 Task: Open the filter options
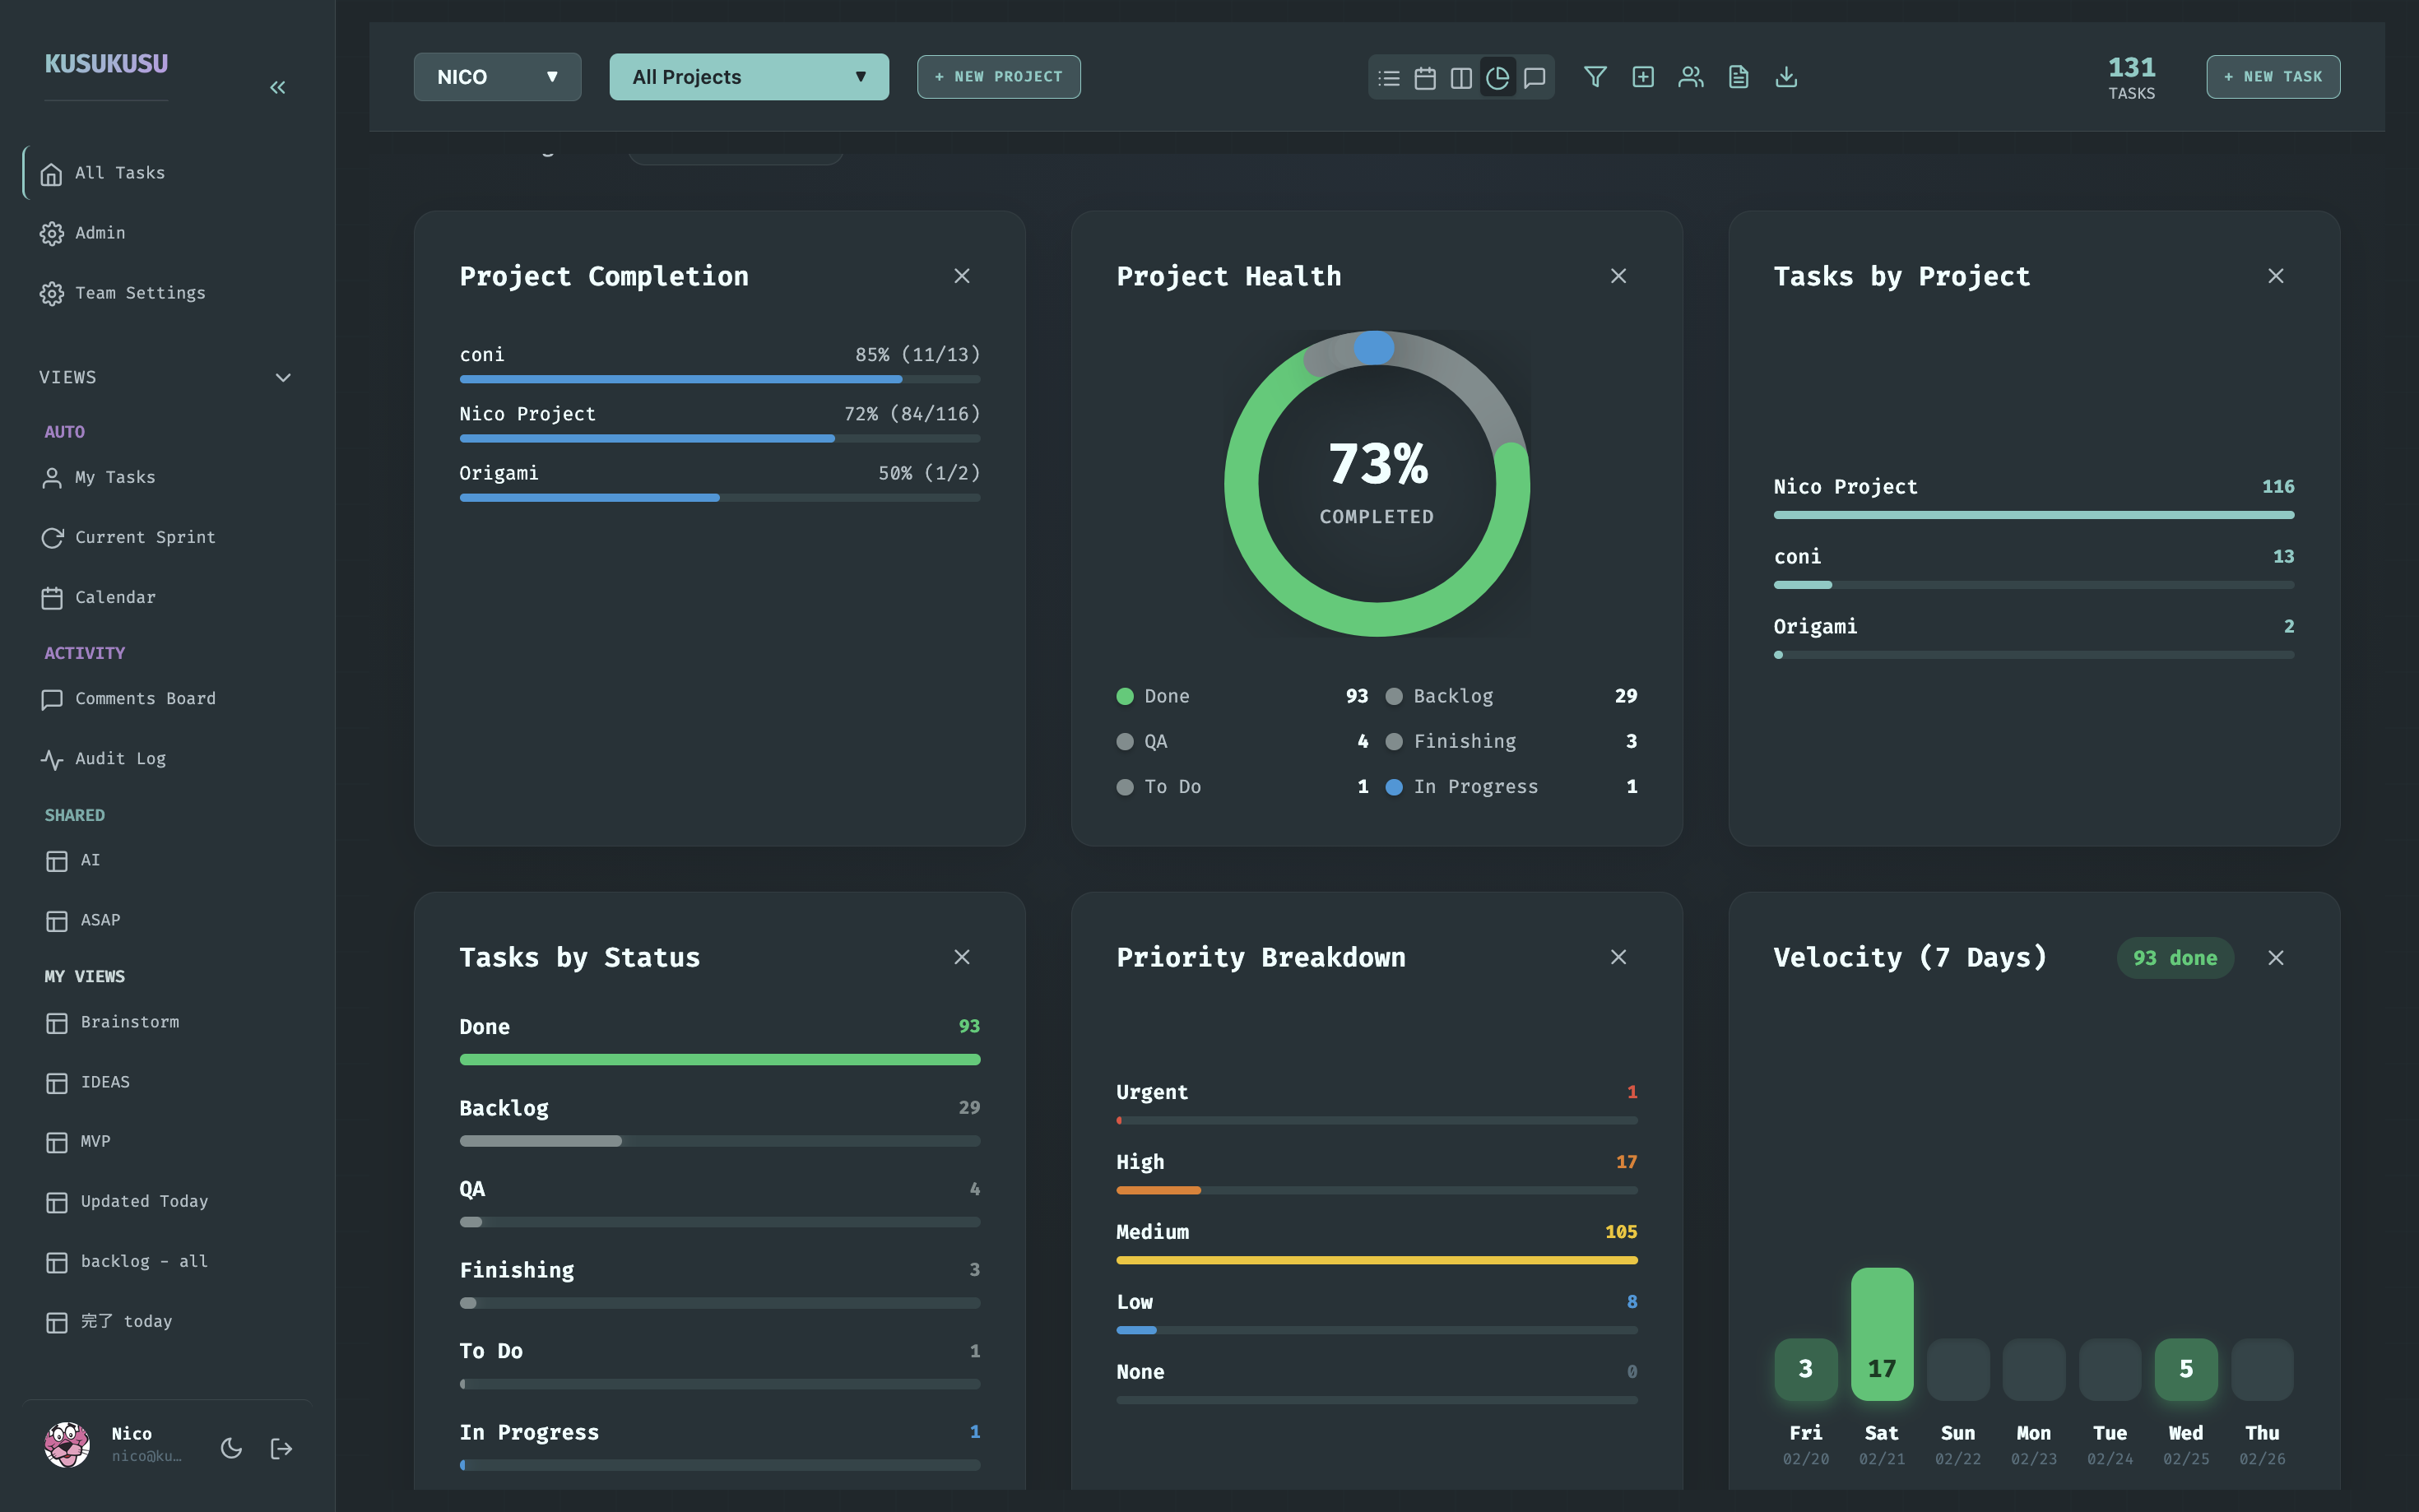pyautogui.click(x=1595, y=77)
